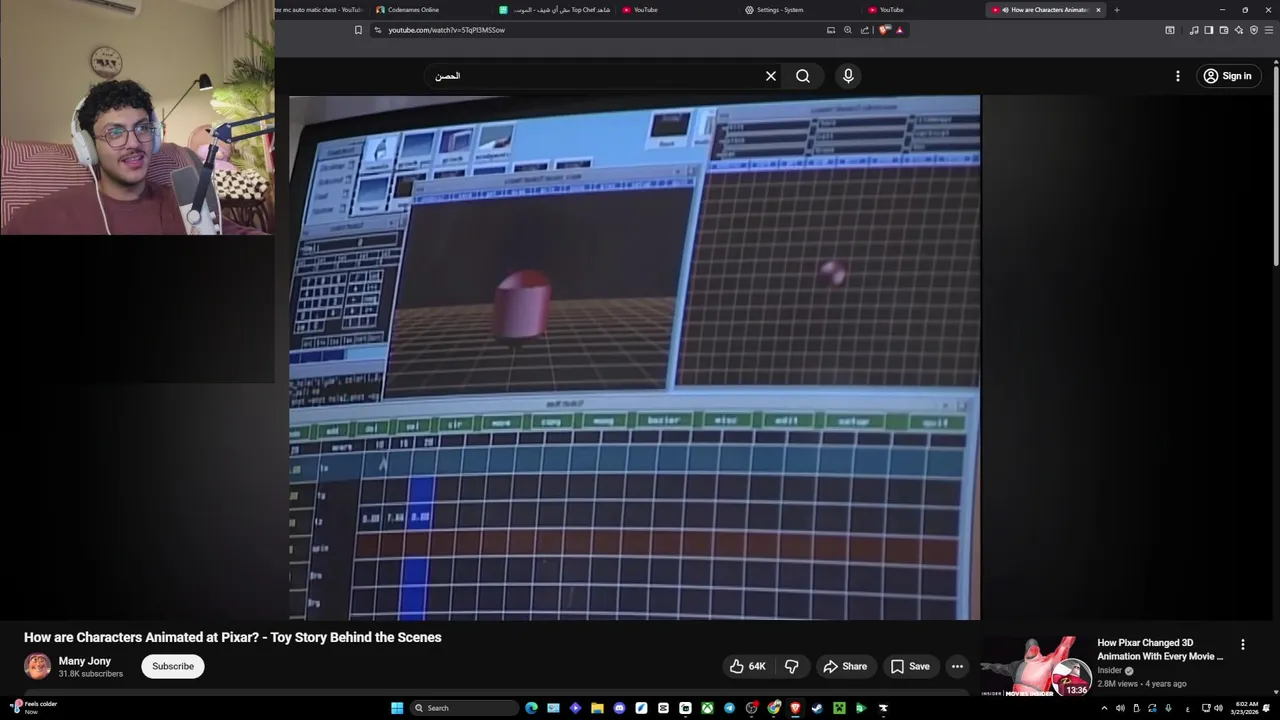Screen dimensions: 1280x720
Task: Click share page icon in address bar
Action: 865,30
